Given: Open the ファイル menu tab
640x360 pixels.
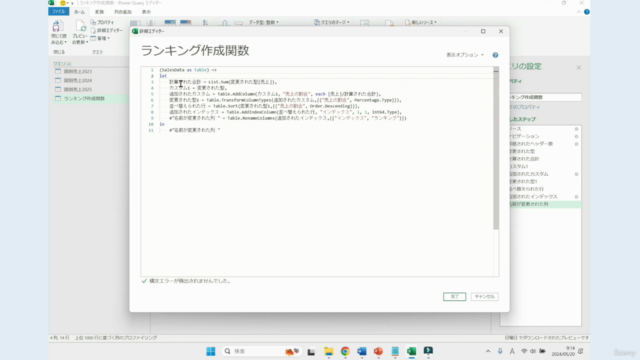Looking at the screenshot, I should [x=58, y=11].
